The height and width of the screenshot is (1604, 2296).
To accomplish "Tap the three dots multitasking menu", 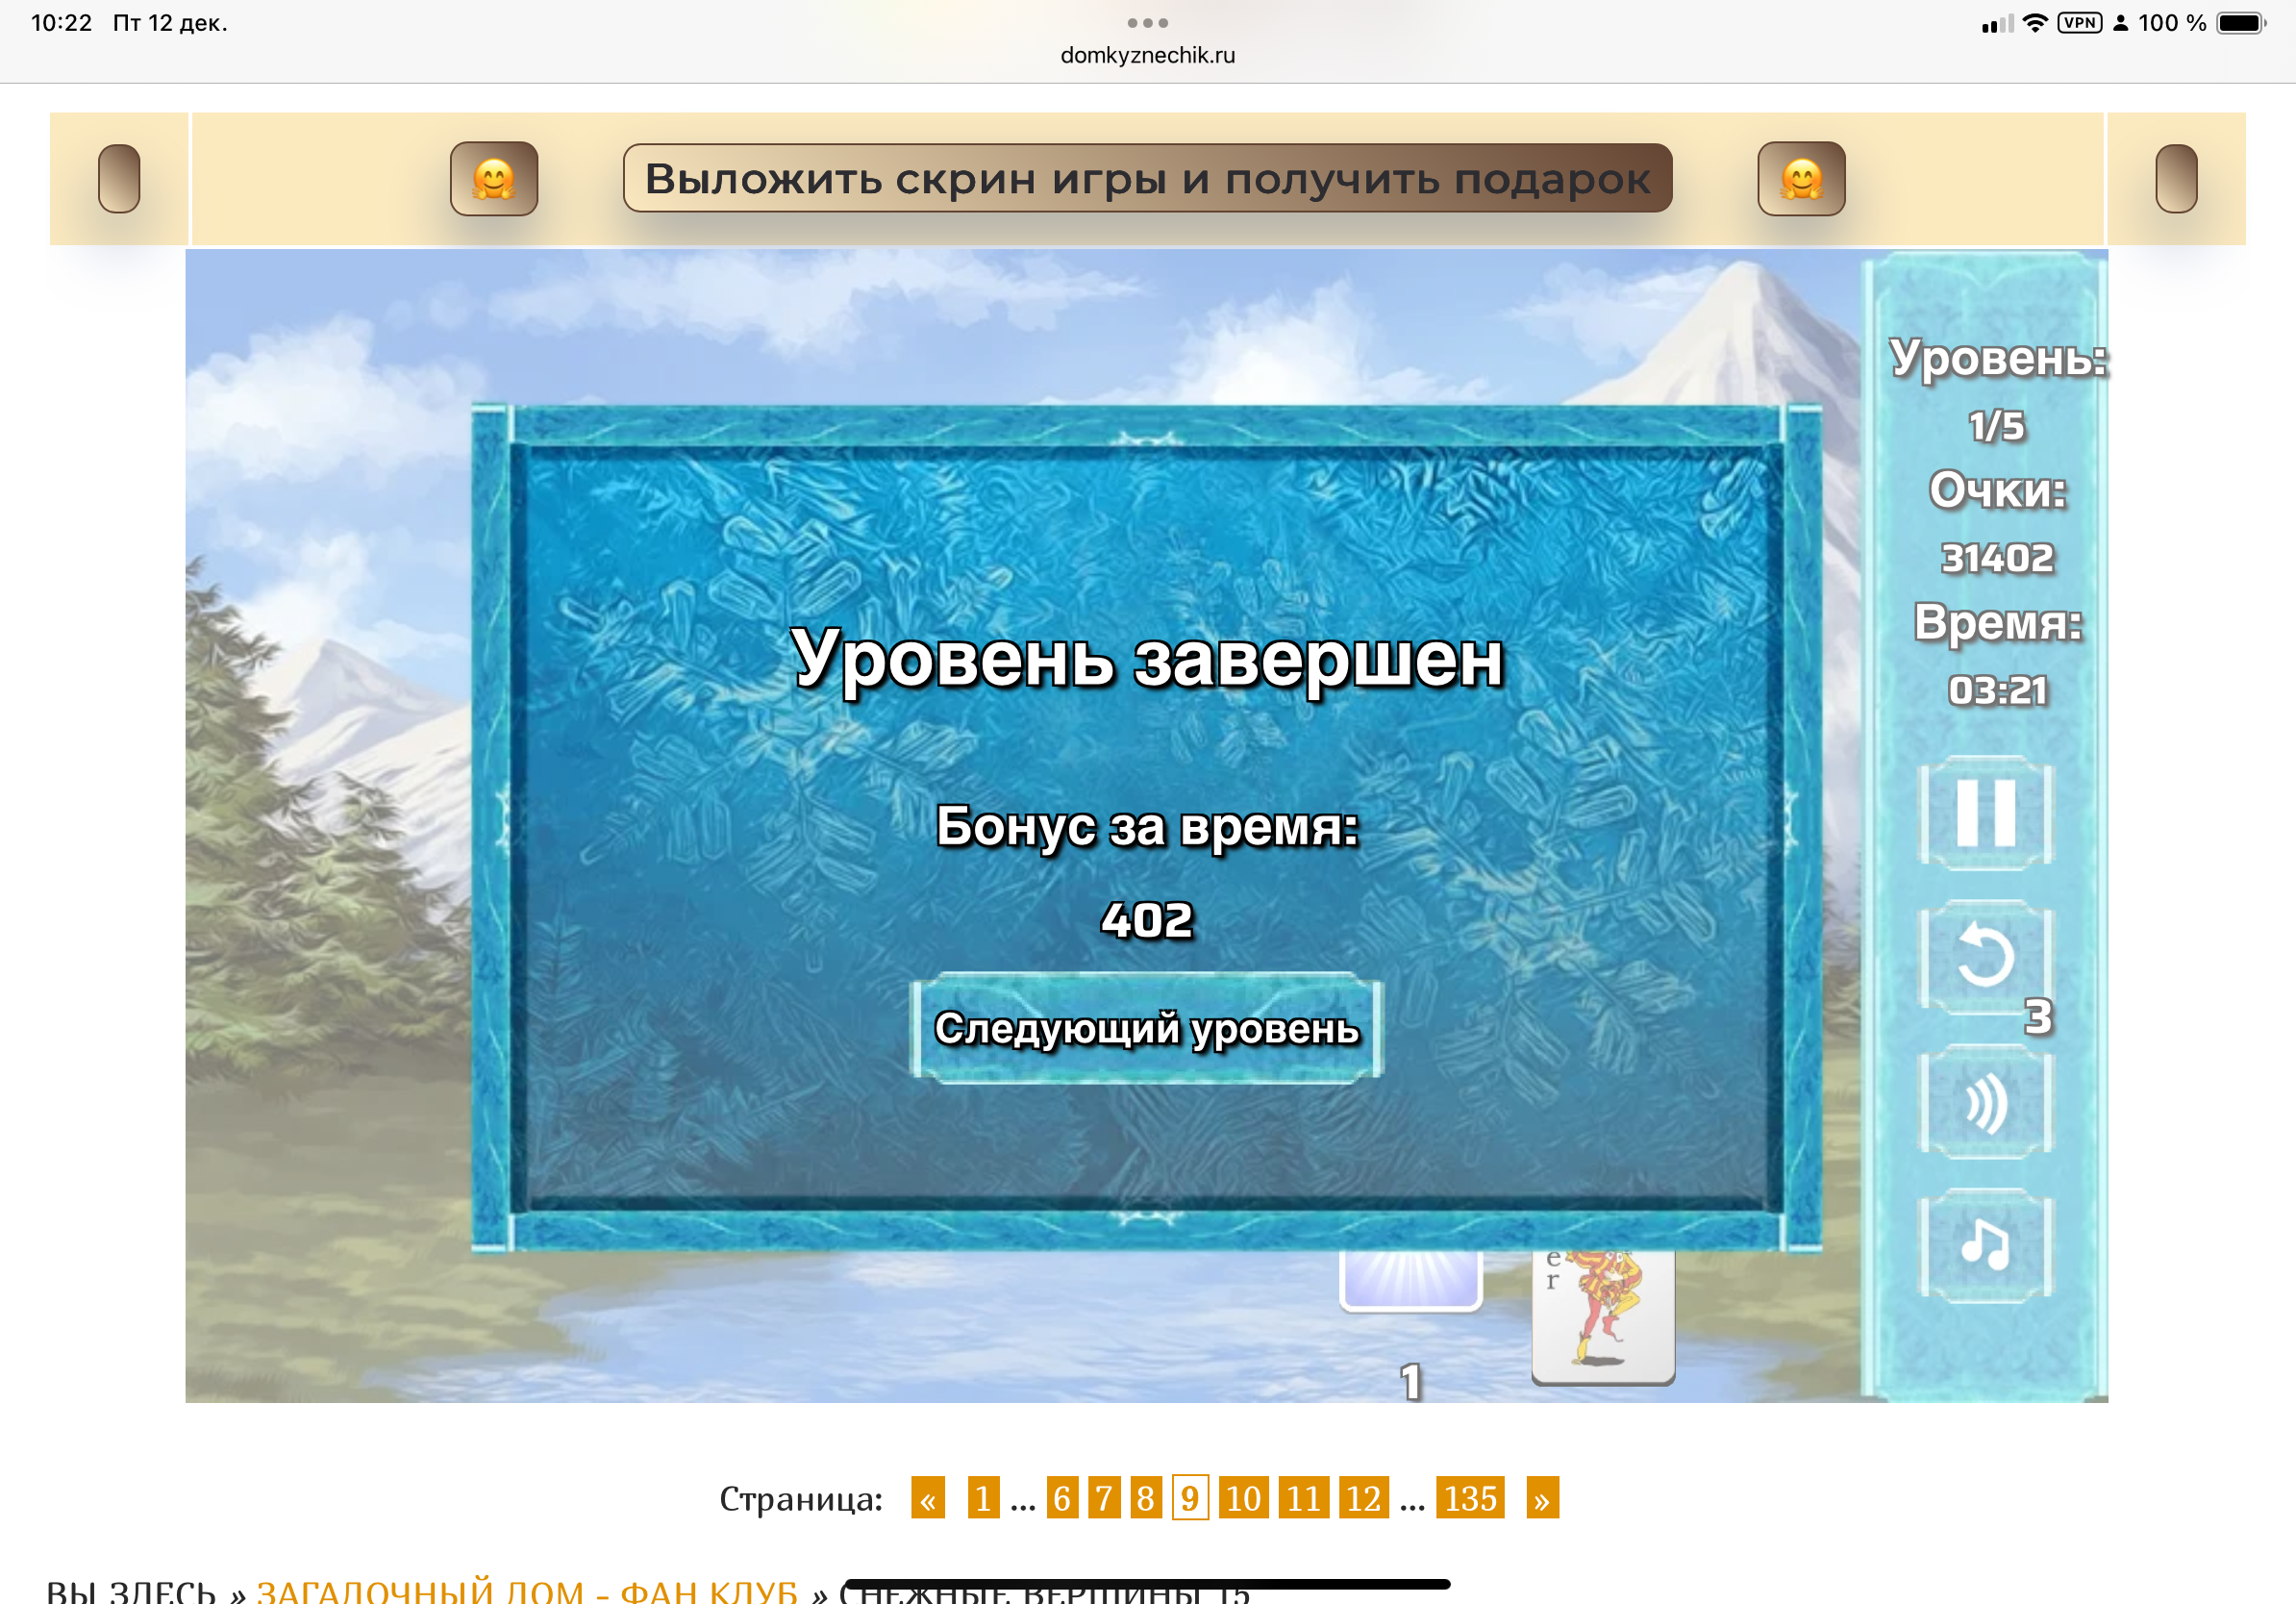I will pyautogui.click(x=1147, y=22).
